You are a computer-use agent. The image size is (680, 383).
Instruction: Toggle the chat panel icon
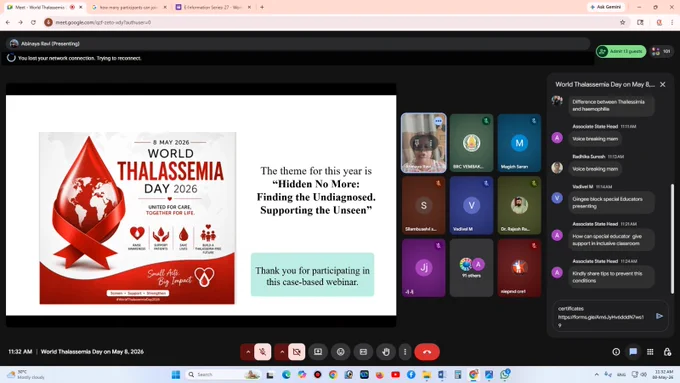(x=633, y=352)
